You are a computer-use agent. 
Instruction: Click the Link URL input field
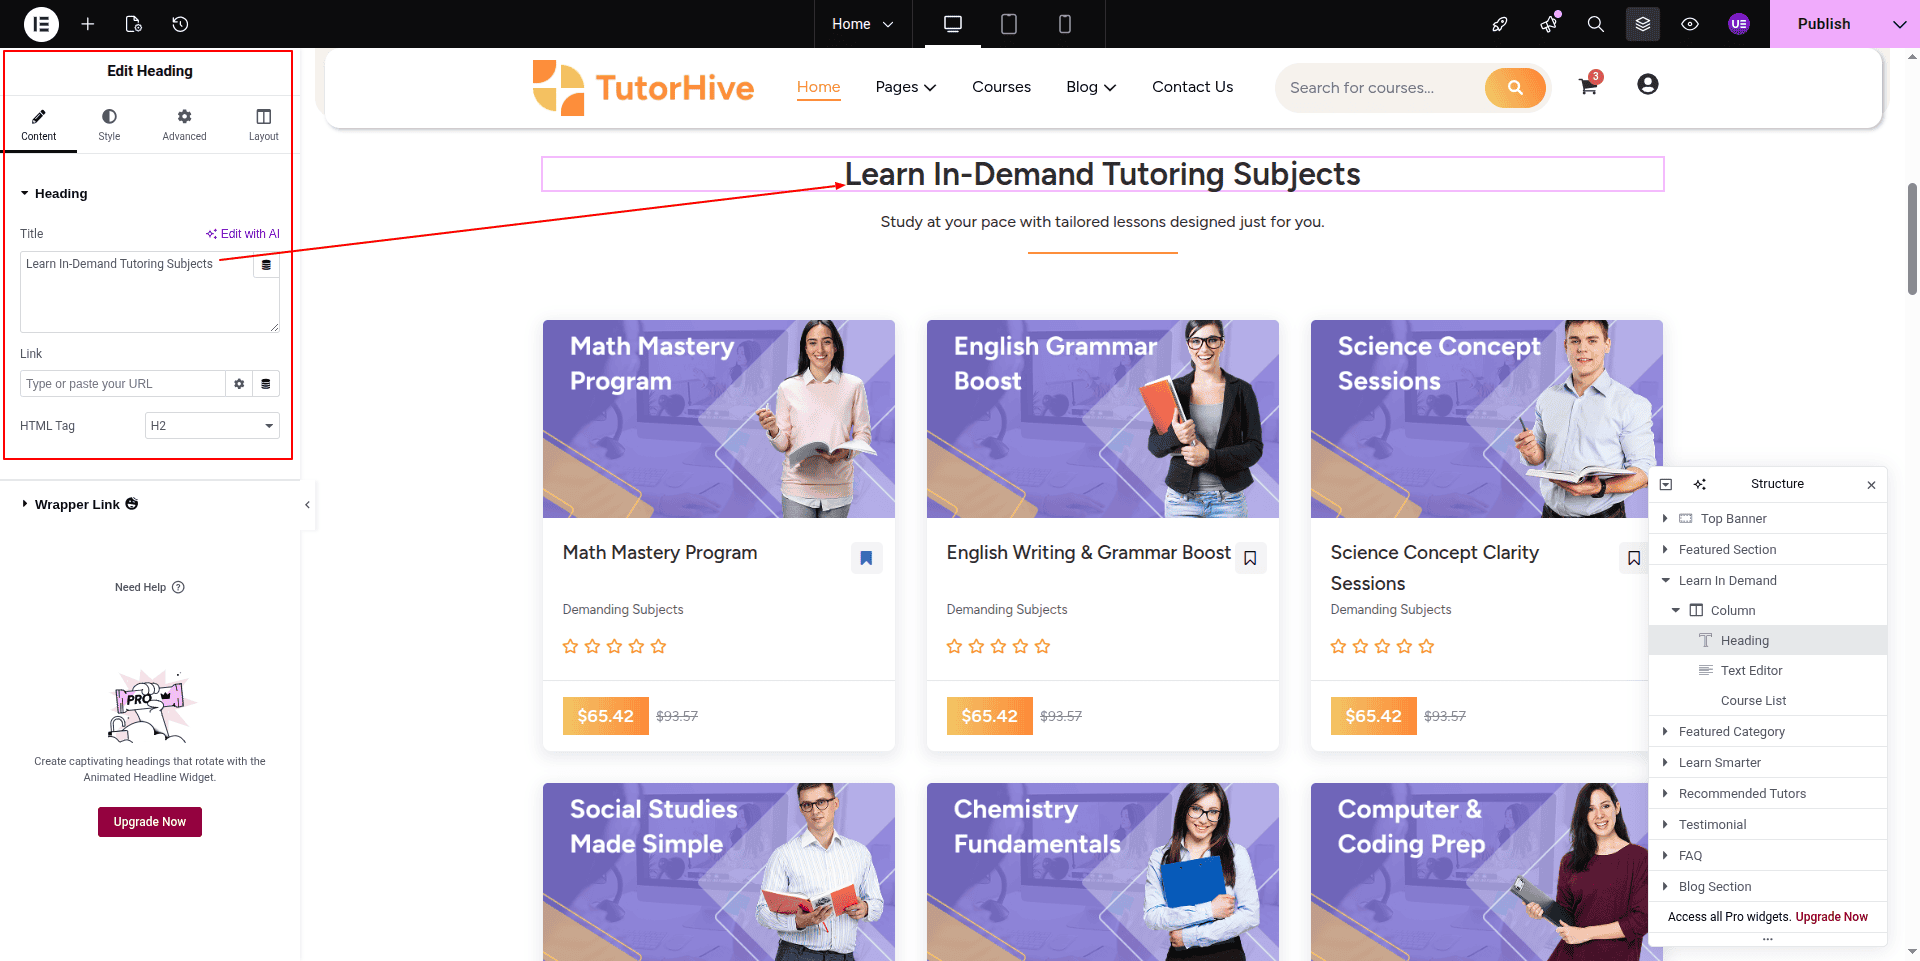pyautogui.click(x=122, y=384)
